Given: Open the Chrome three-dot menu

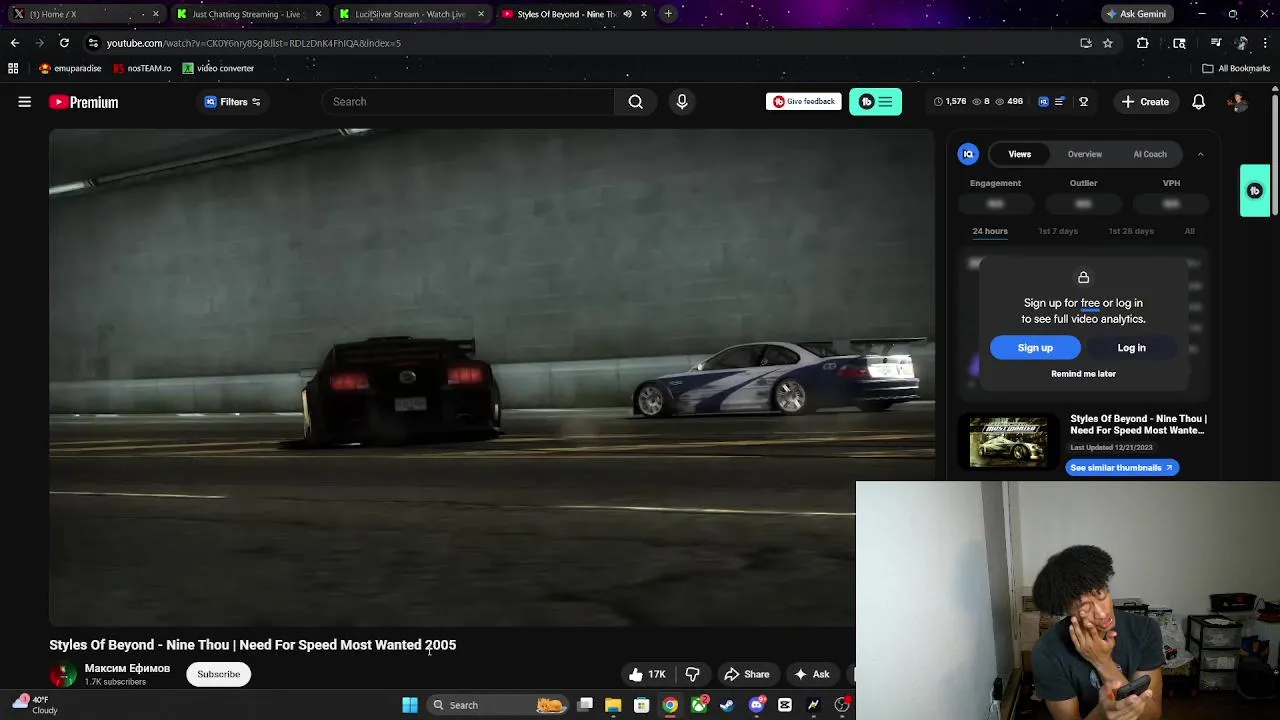Looking at the screenshot, I should coord(1265,43).
